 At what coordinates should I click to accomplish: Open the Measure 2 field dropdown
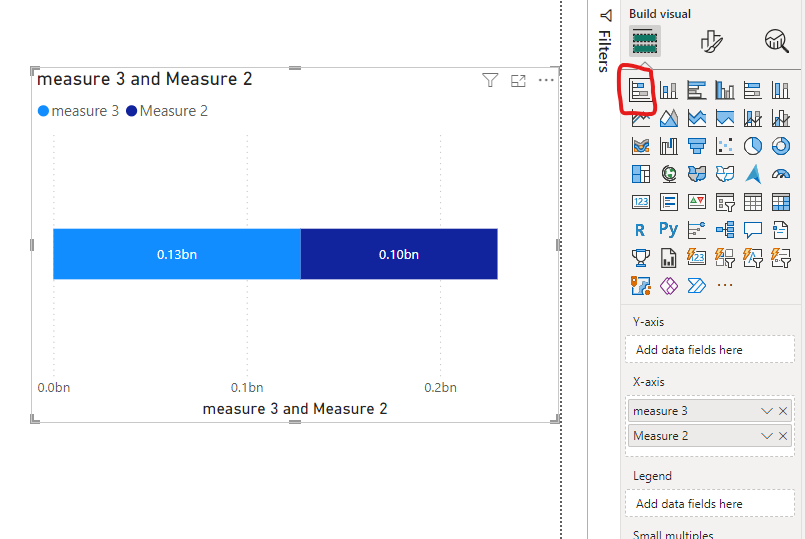[766, 436]
